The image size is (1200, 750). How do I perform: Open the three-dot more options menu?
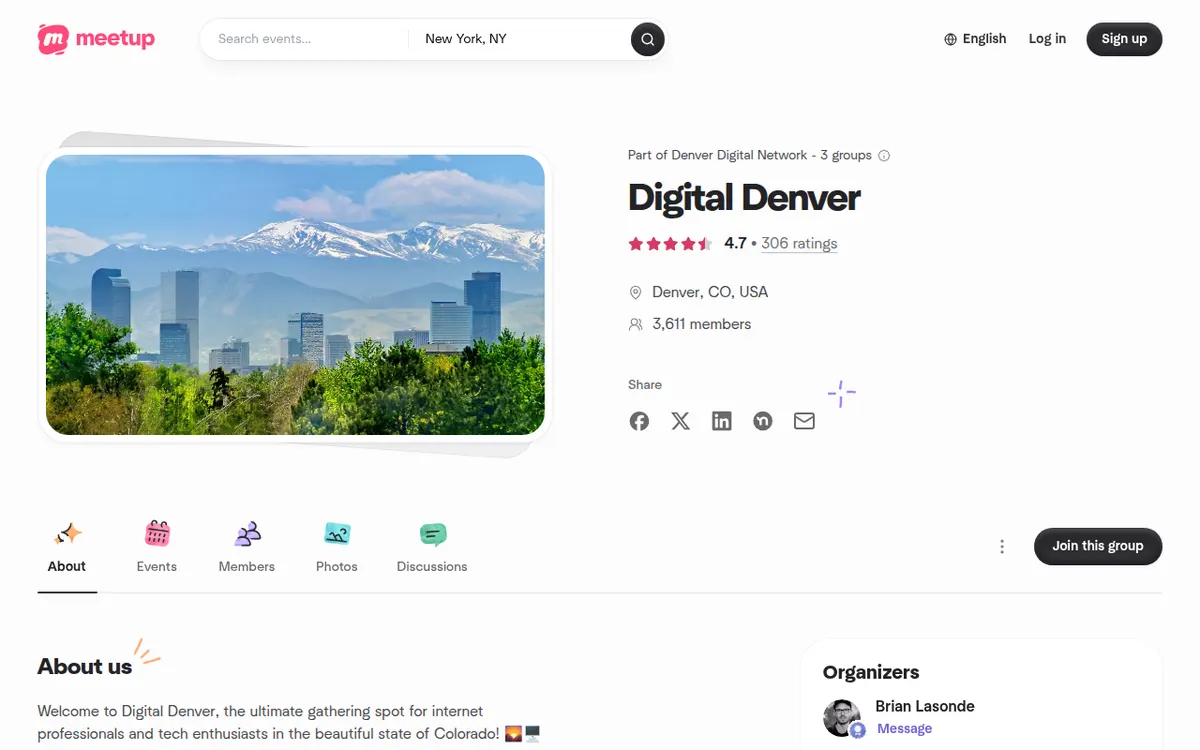click(x=1002, y=546)
